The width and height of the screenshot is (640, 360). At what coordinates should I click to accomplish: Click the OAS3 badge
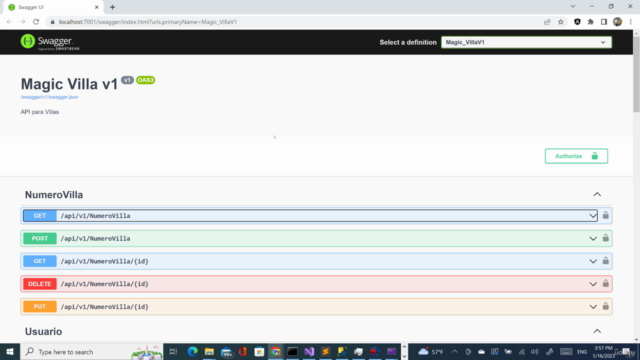[x=146, y=80]
